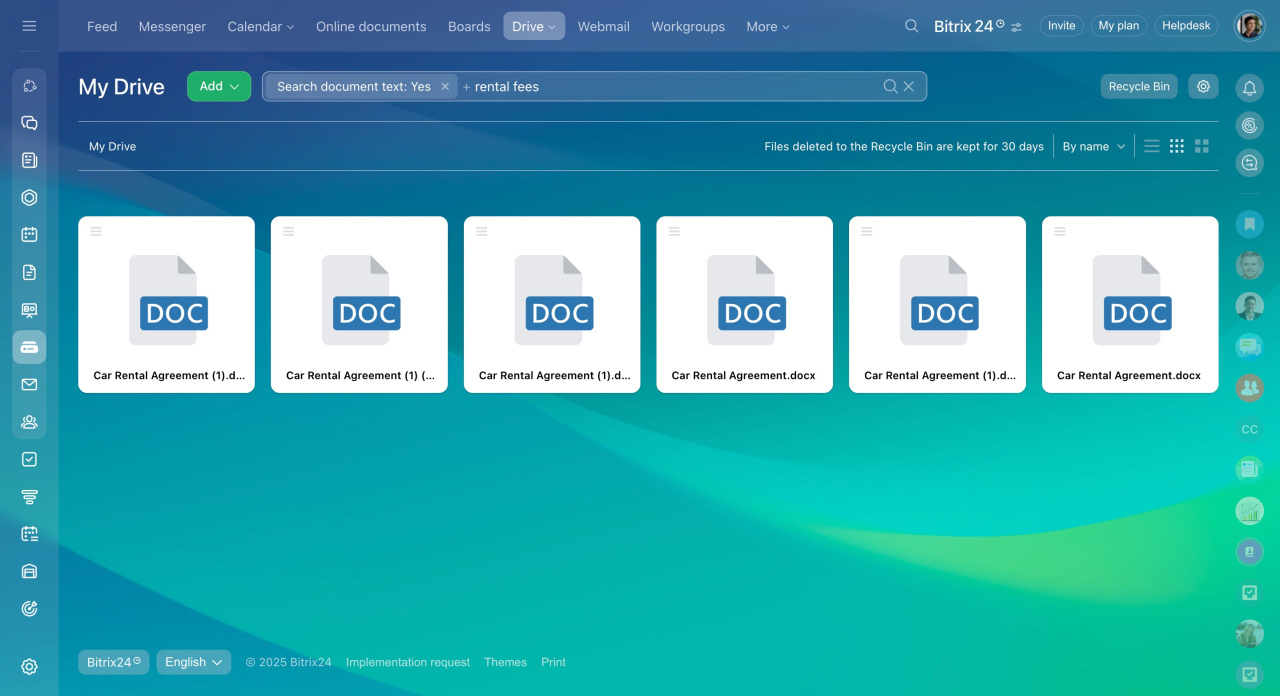Go to Workgroups in top menu

[687, 26]
